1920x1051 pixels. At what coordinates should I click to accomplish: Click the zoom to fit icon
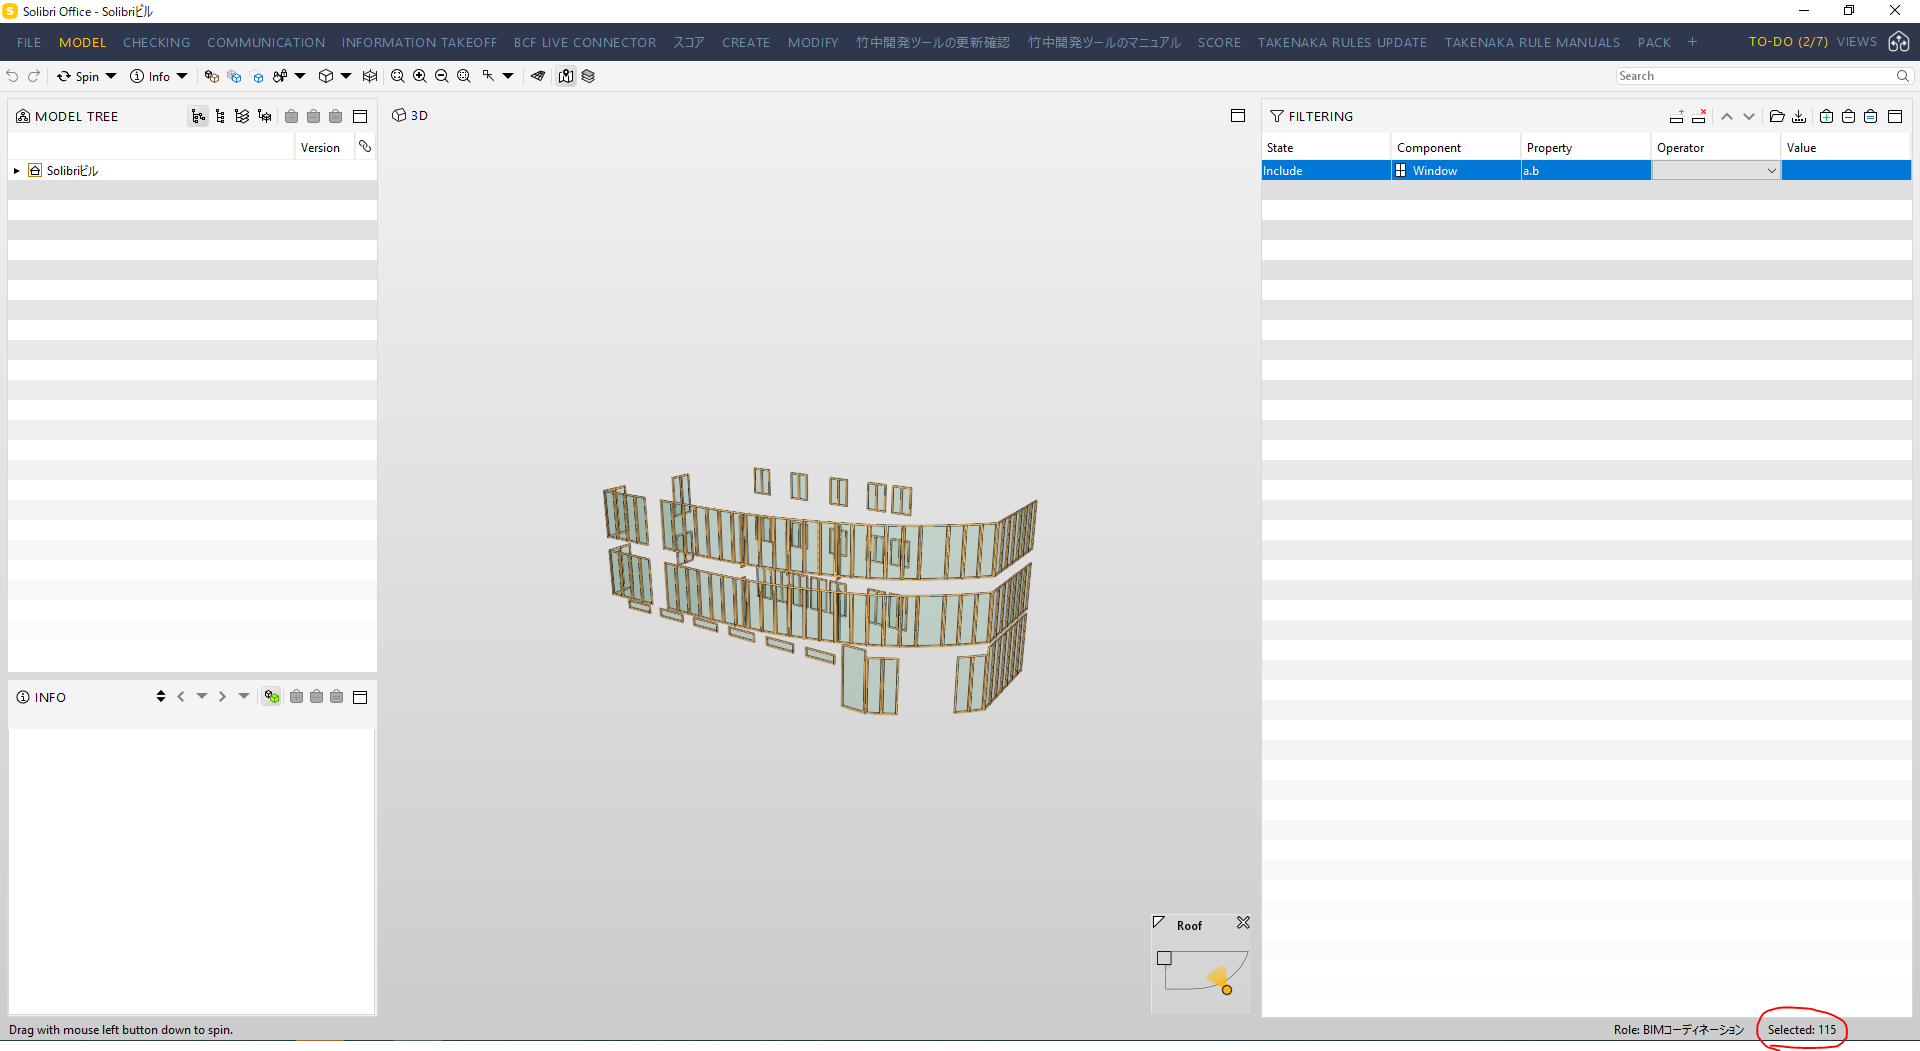pos(398,76)
